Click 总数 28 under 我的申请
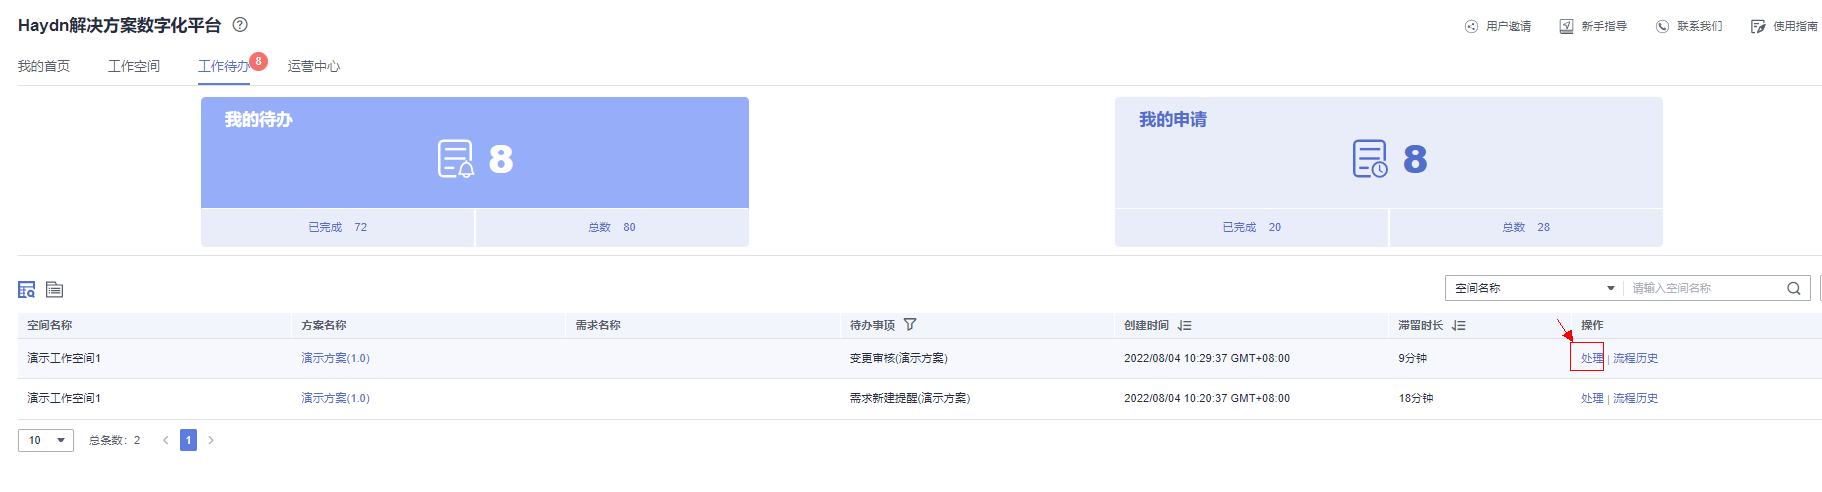This screenshot has height=492, width=1822. (x=1526, y=227)
